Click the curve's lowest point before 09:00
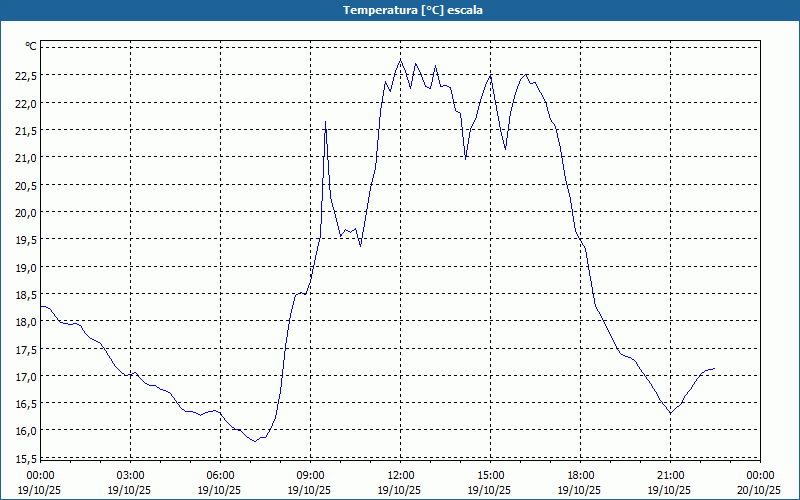800x500 pixels. 254,440
